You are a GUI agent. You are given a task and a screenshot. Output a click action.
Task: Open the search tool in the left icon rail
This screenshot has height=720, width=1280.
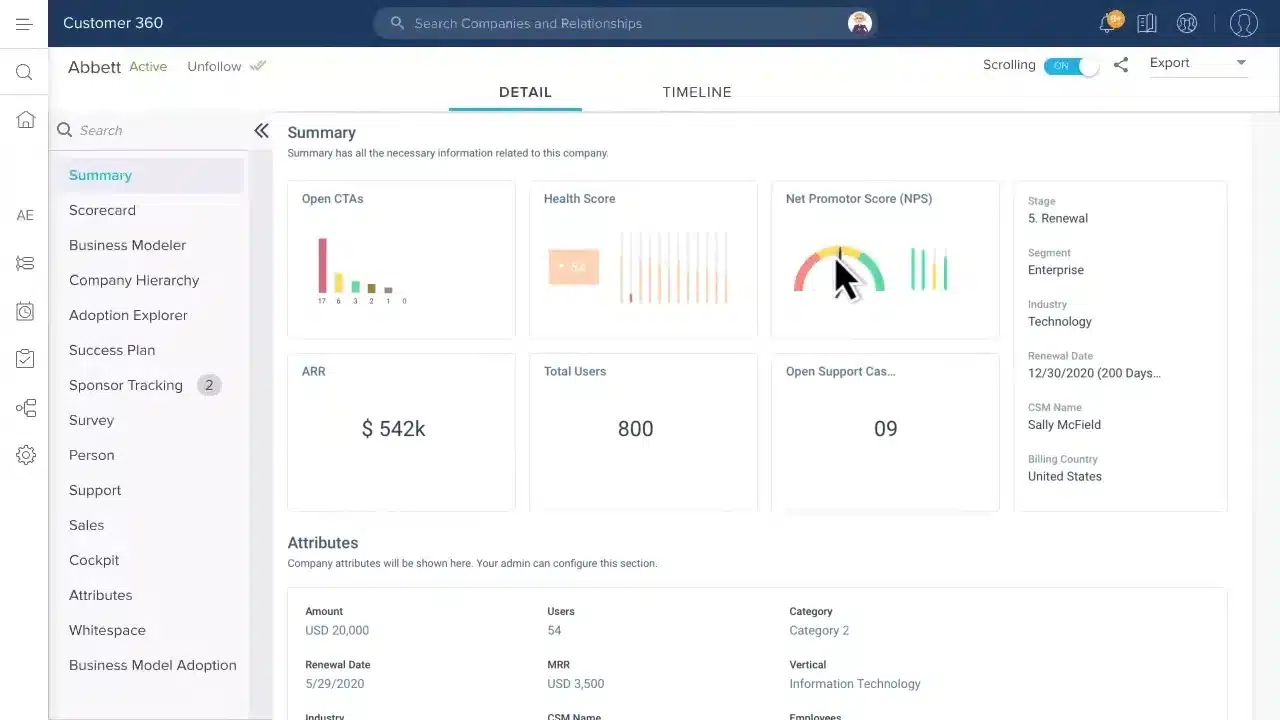[x=24, y=71]
